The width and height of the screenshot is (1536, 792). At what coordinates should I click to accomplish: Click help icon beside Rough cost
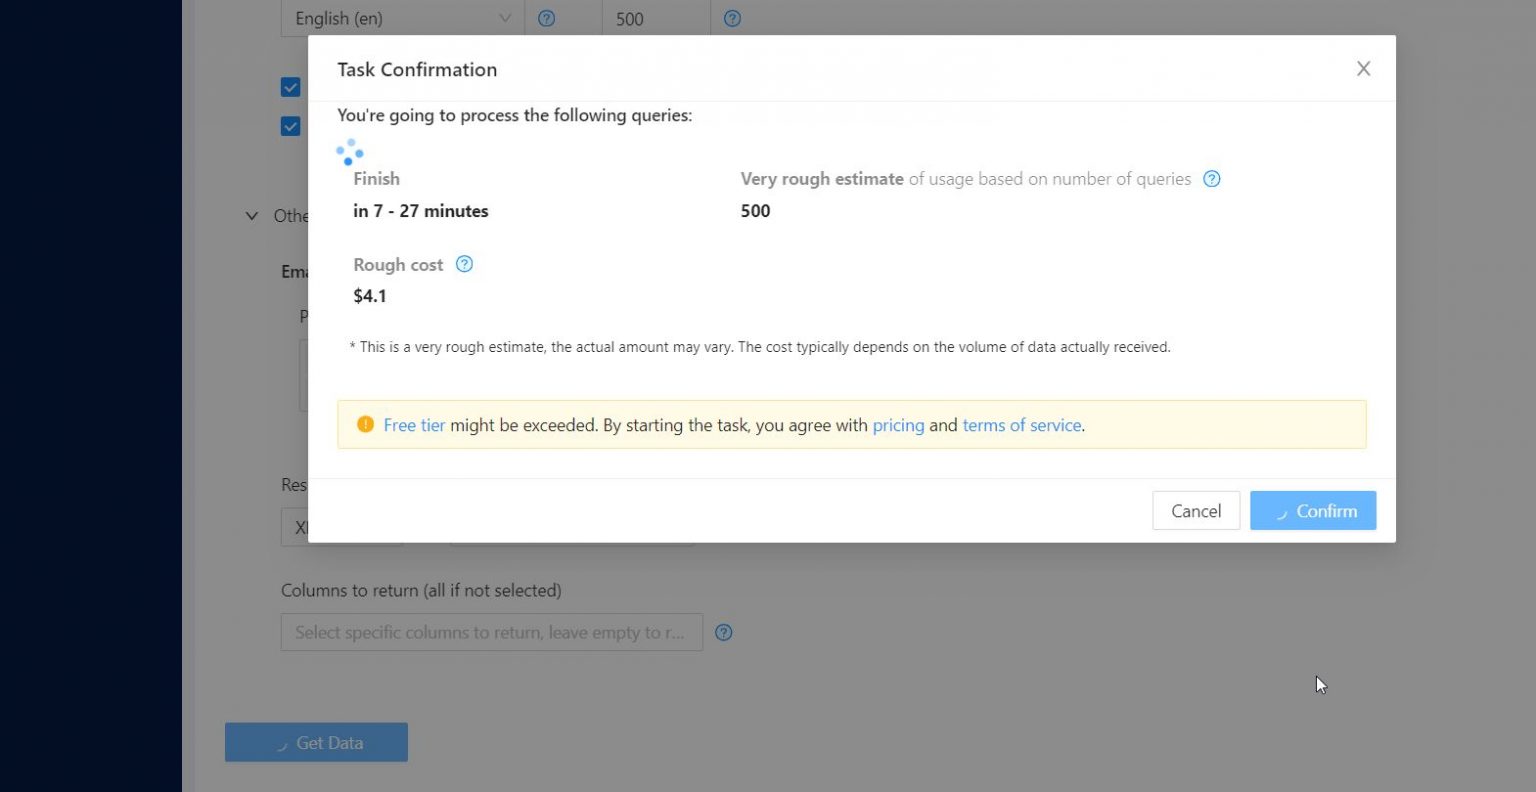(x=464, y=264)
